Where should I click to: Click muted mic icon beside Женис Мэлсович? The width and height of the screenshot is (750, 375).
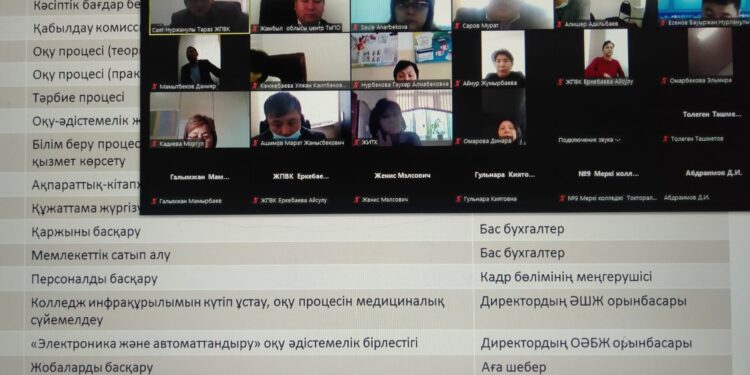[356, 199]
